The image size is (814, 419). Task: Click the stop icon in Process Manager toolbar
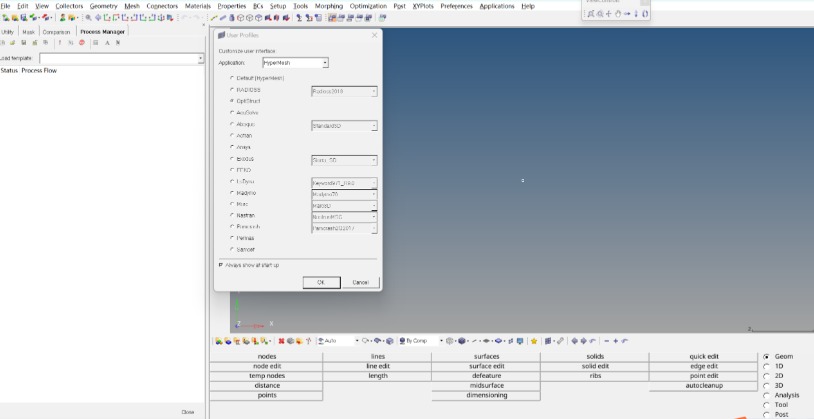click(x=81, y=43)
